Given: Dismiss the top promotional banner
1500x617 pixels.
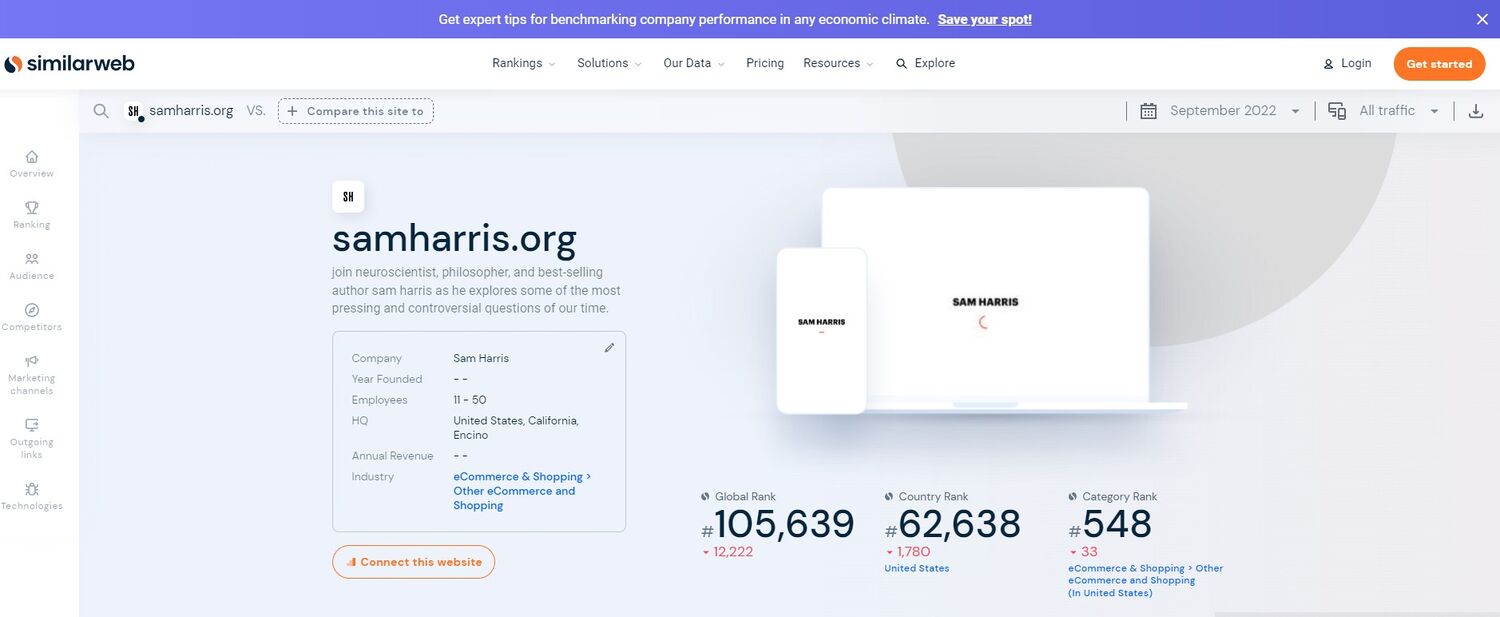Looking at the screenshot, I should click(1482, 19).
